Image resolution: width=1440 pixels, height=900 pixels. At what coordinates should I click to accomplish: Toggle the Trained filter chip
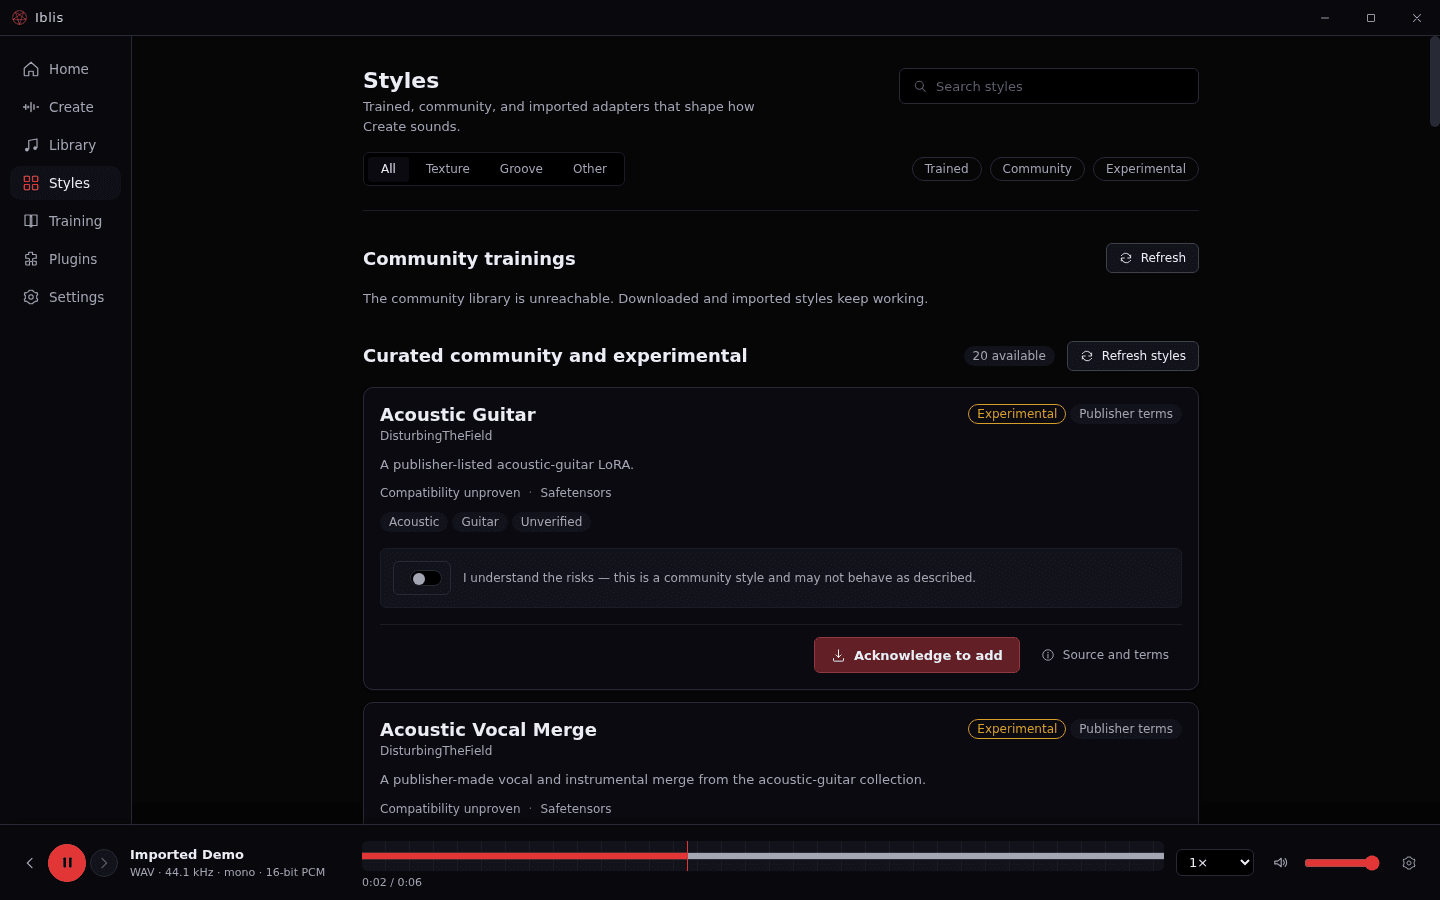point(946,169)
